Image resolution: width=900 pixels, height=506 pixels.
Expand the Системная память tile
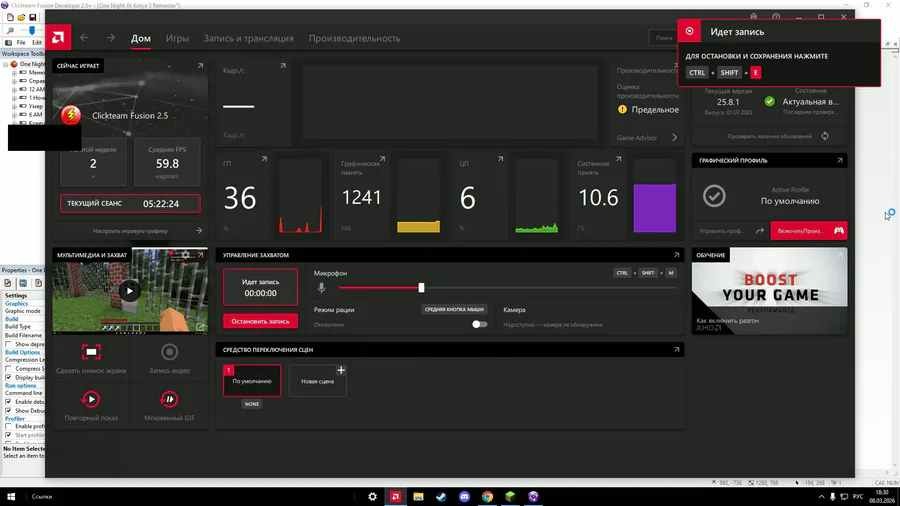tap(618, 159)
